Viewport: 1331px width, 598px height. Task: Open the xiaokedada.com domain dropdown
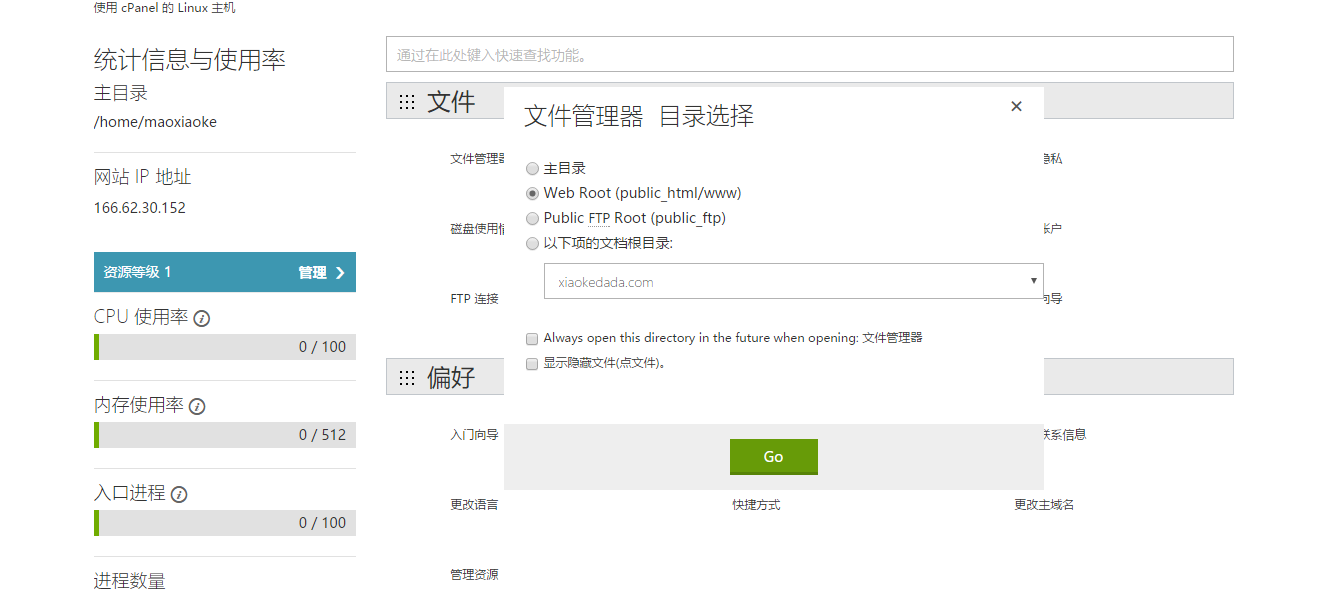pos(793,282)
